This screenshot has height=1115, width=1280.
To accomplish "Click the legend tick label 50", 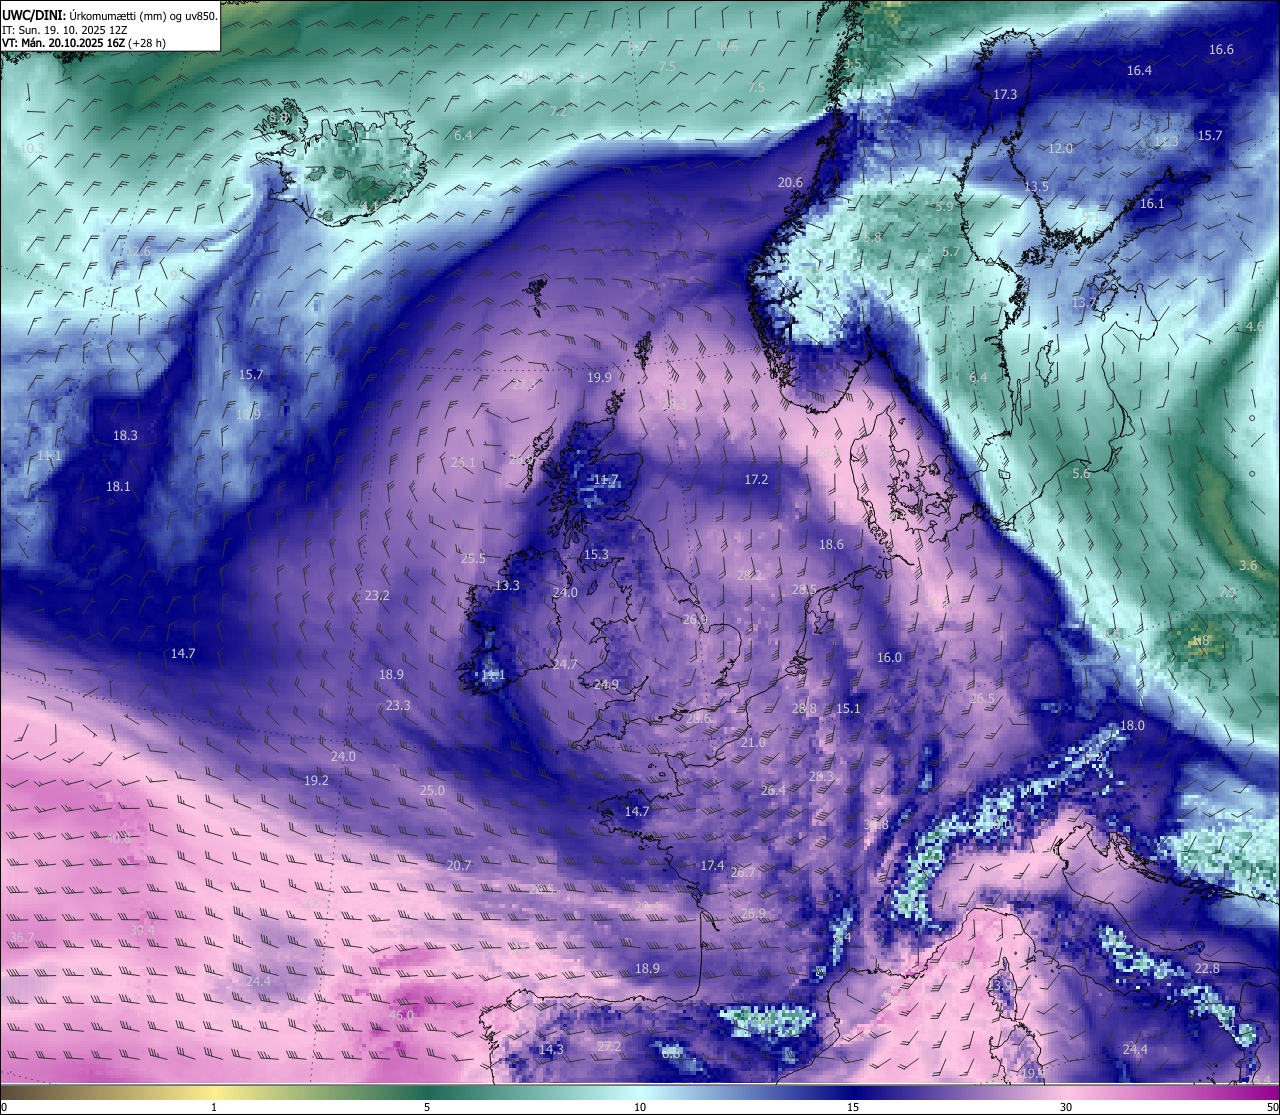I will (1272, 1107).
